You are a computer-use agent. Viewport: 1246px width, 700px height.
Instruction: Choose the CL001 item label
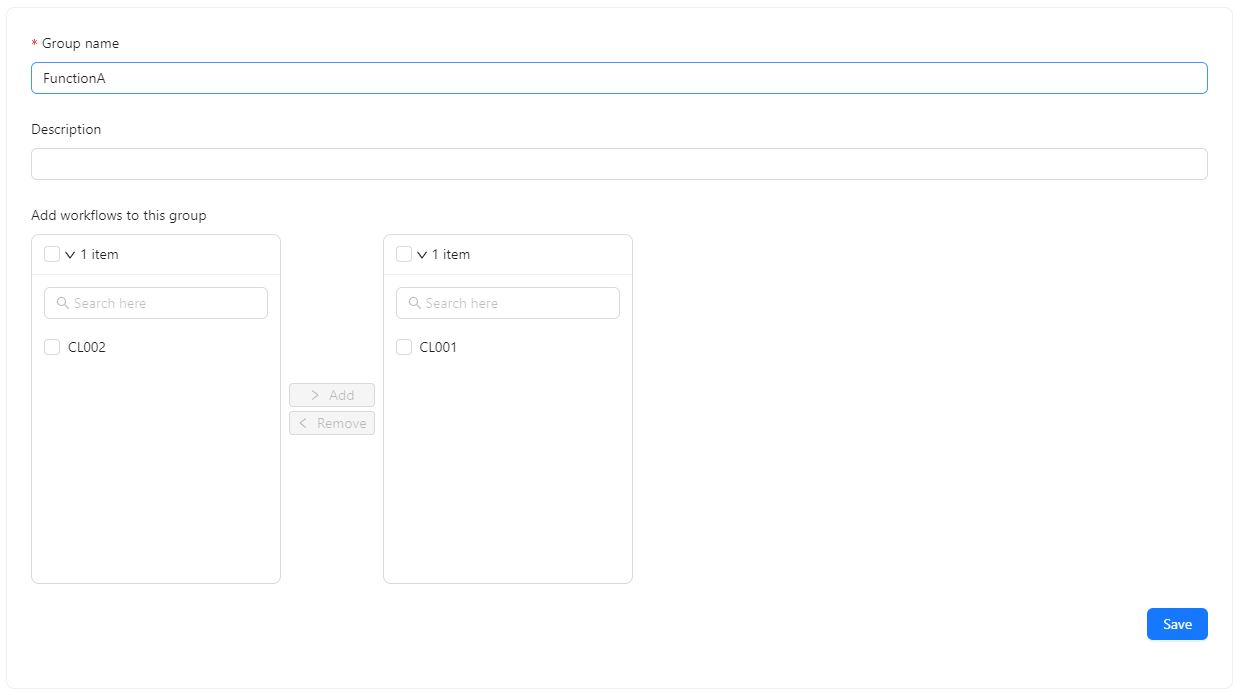[438, 347]
